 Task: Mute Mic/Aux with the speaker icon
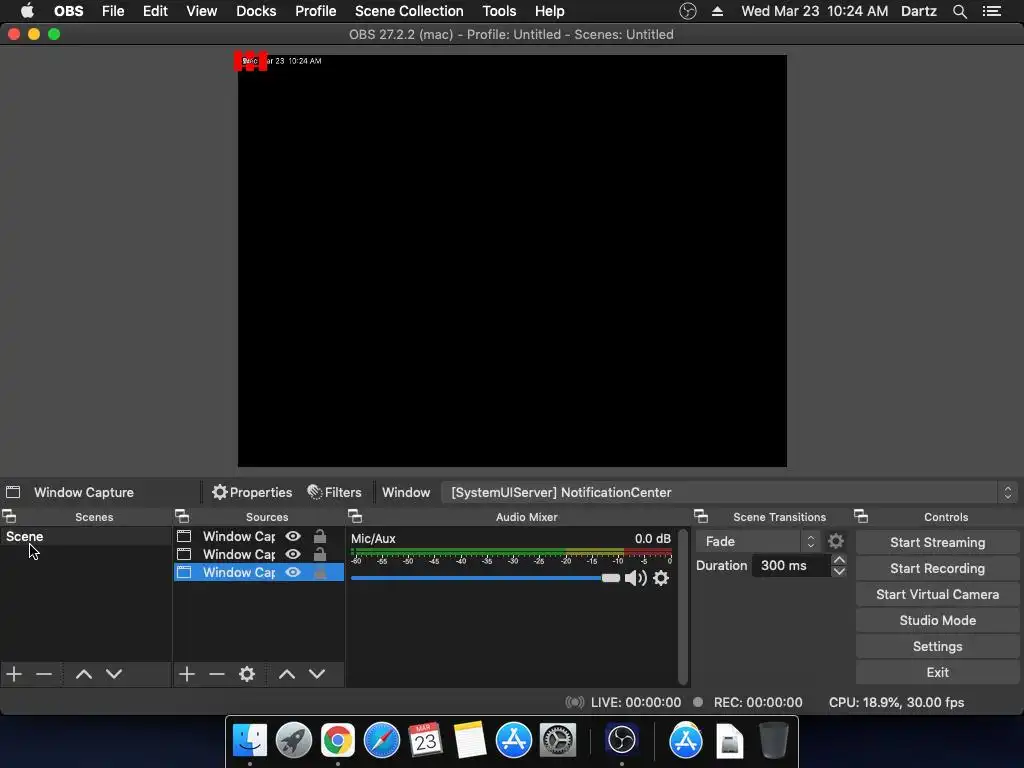pyautogui.click(x=635, y=578)
